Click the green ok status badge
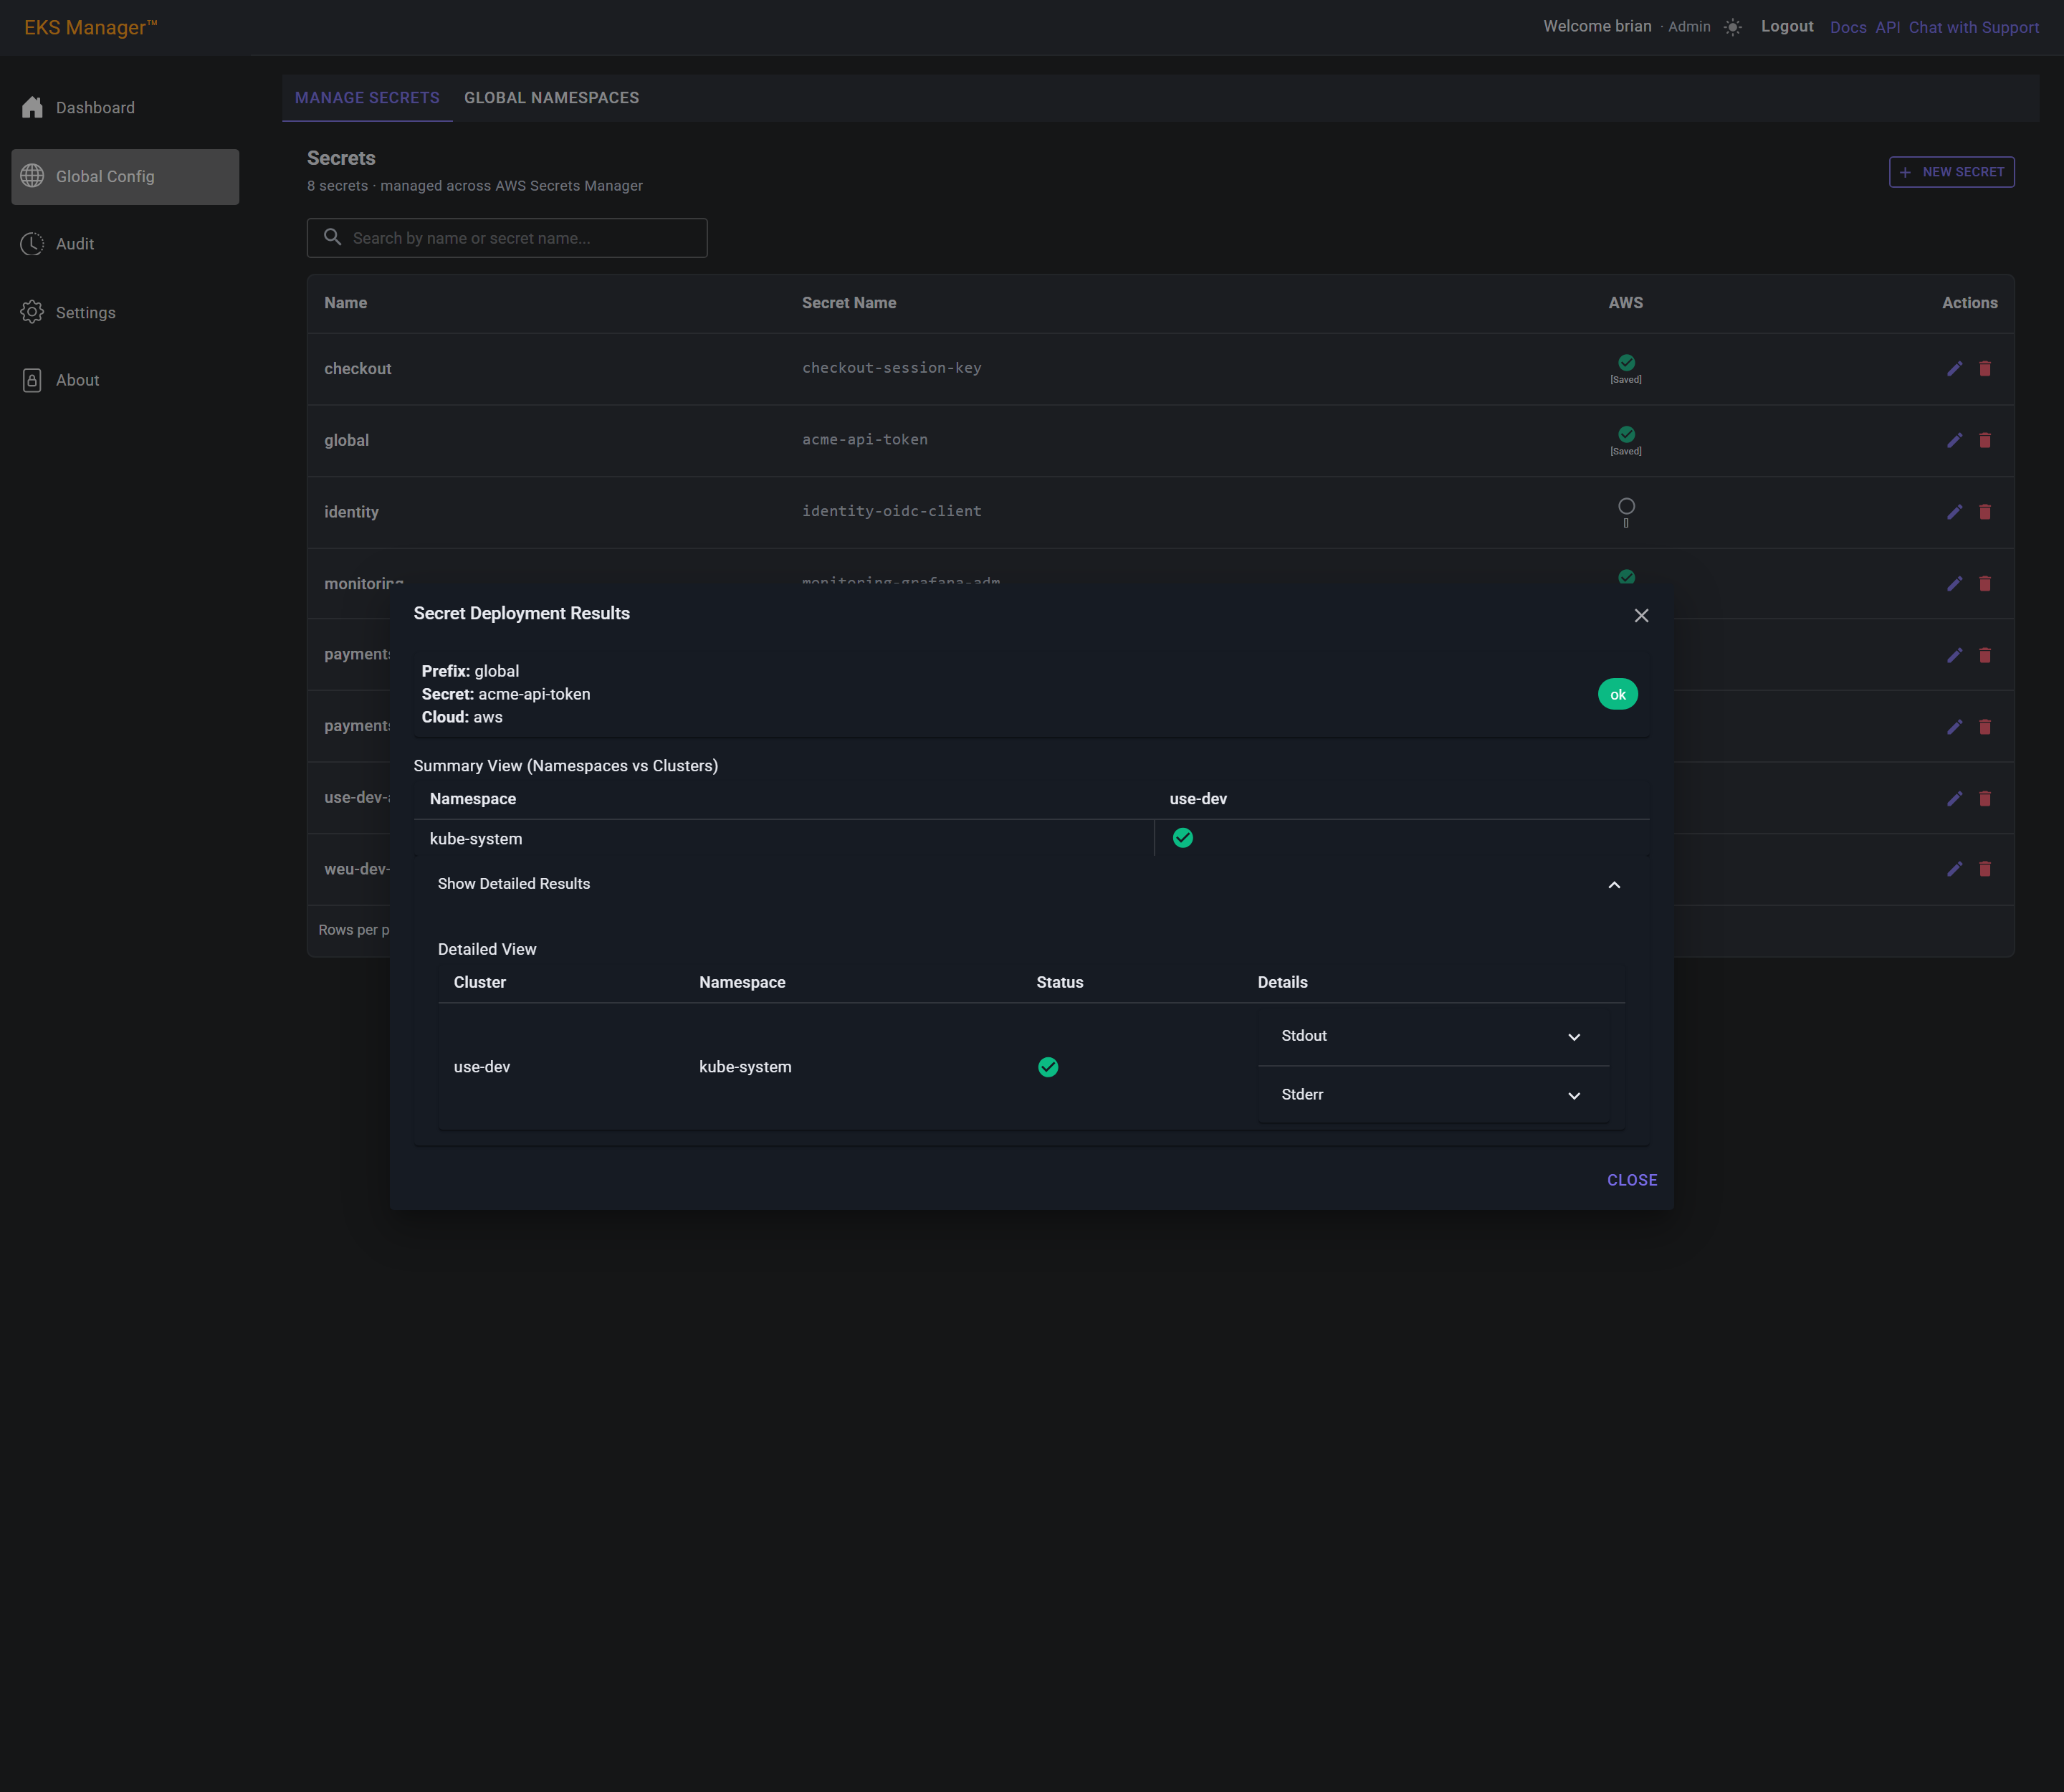The image size is (2064, 1792). point(1617,694)
